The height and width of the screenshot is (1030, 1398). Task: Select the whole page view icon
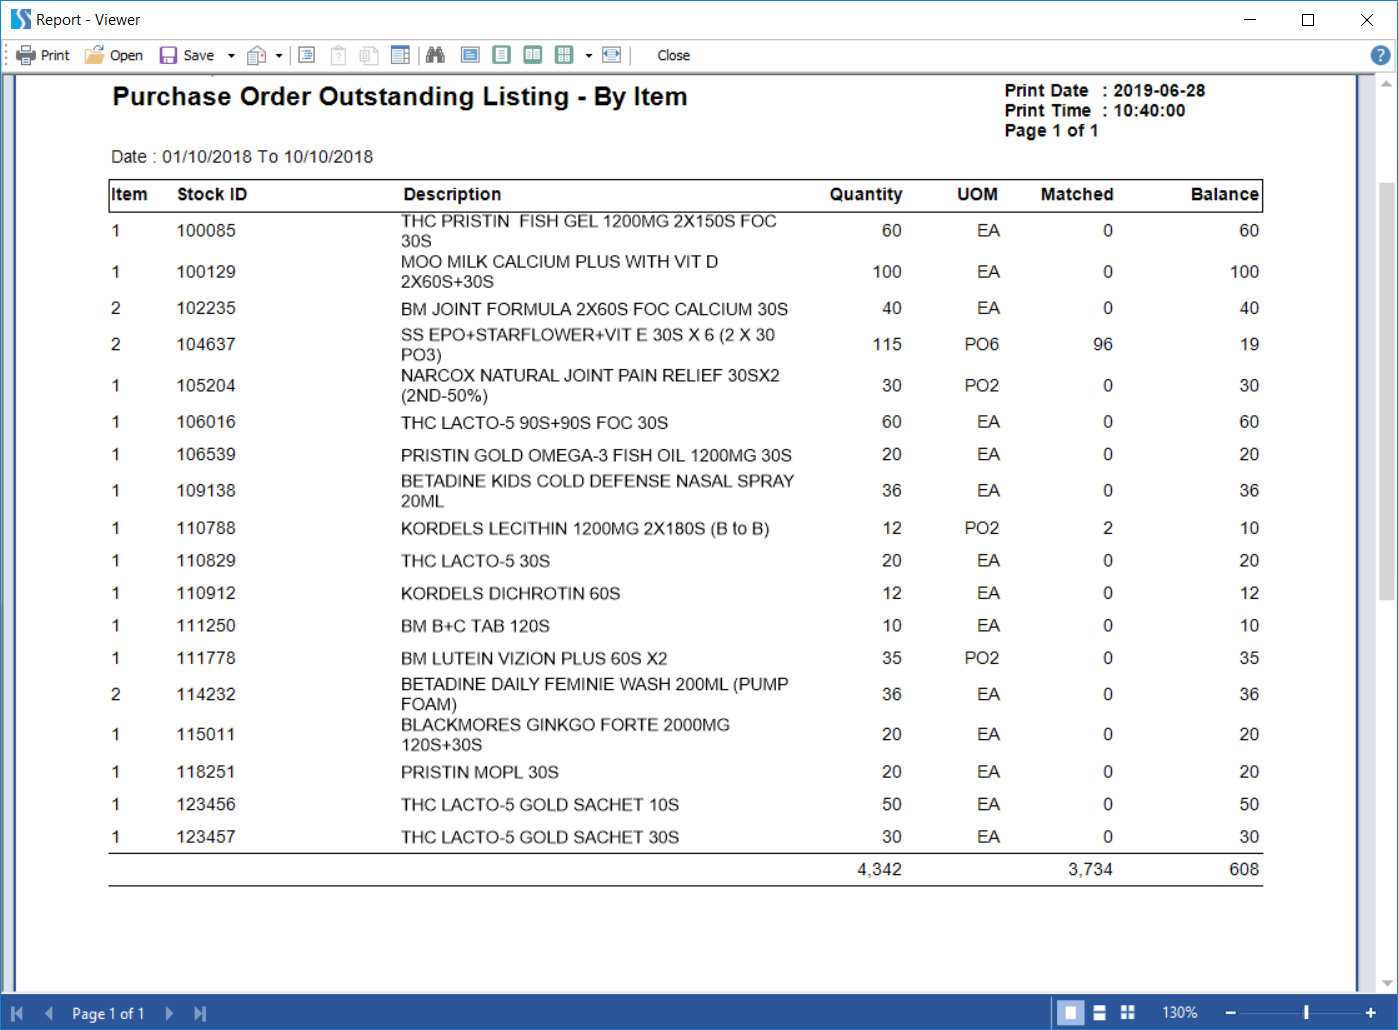point(502,55)
